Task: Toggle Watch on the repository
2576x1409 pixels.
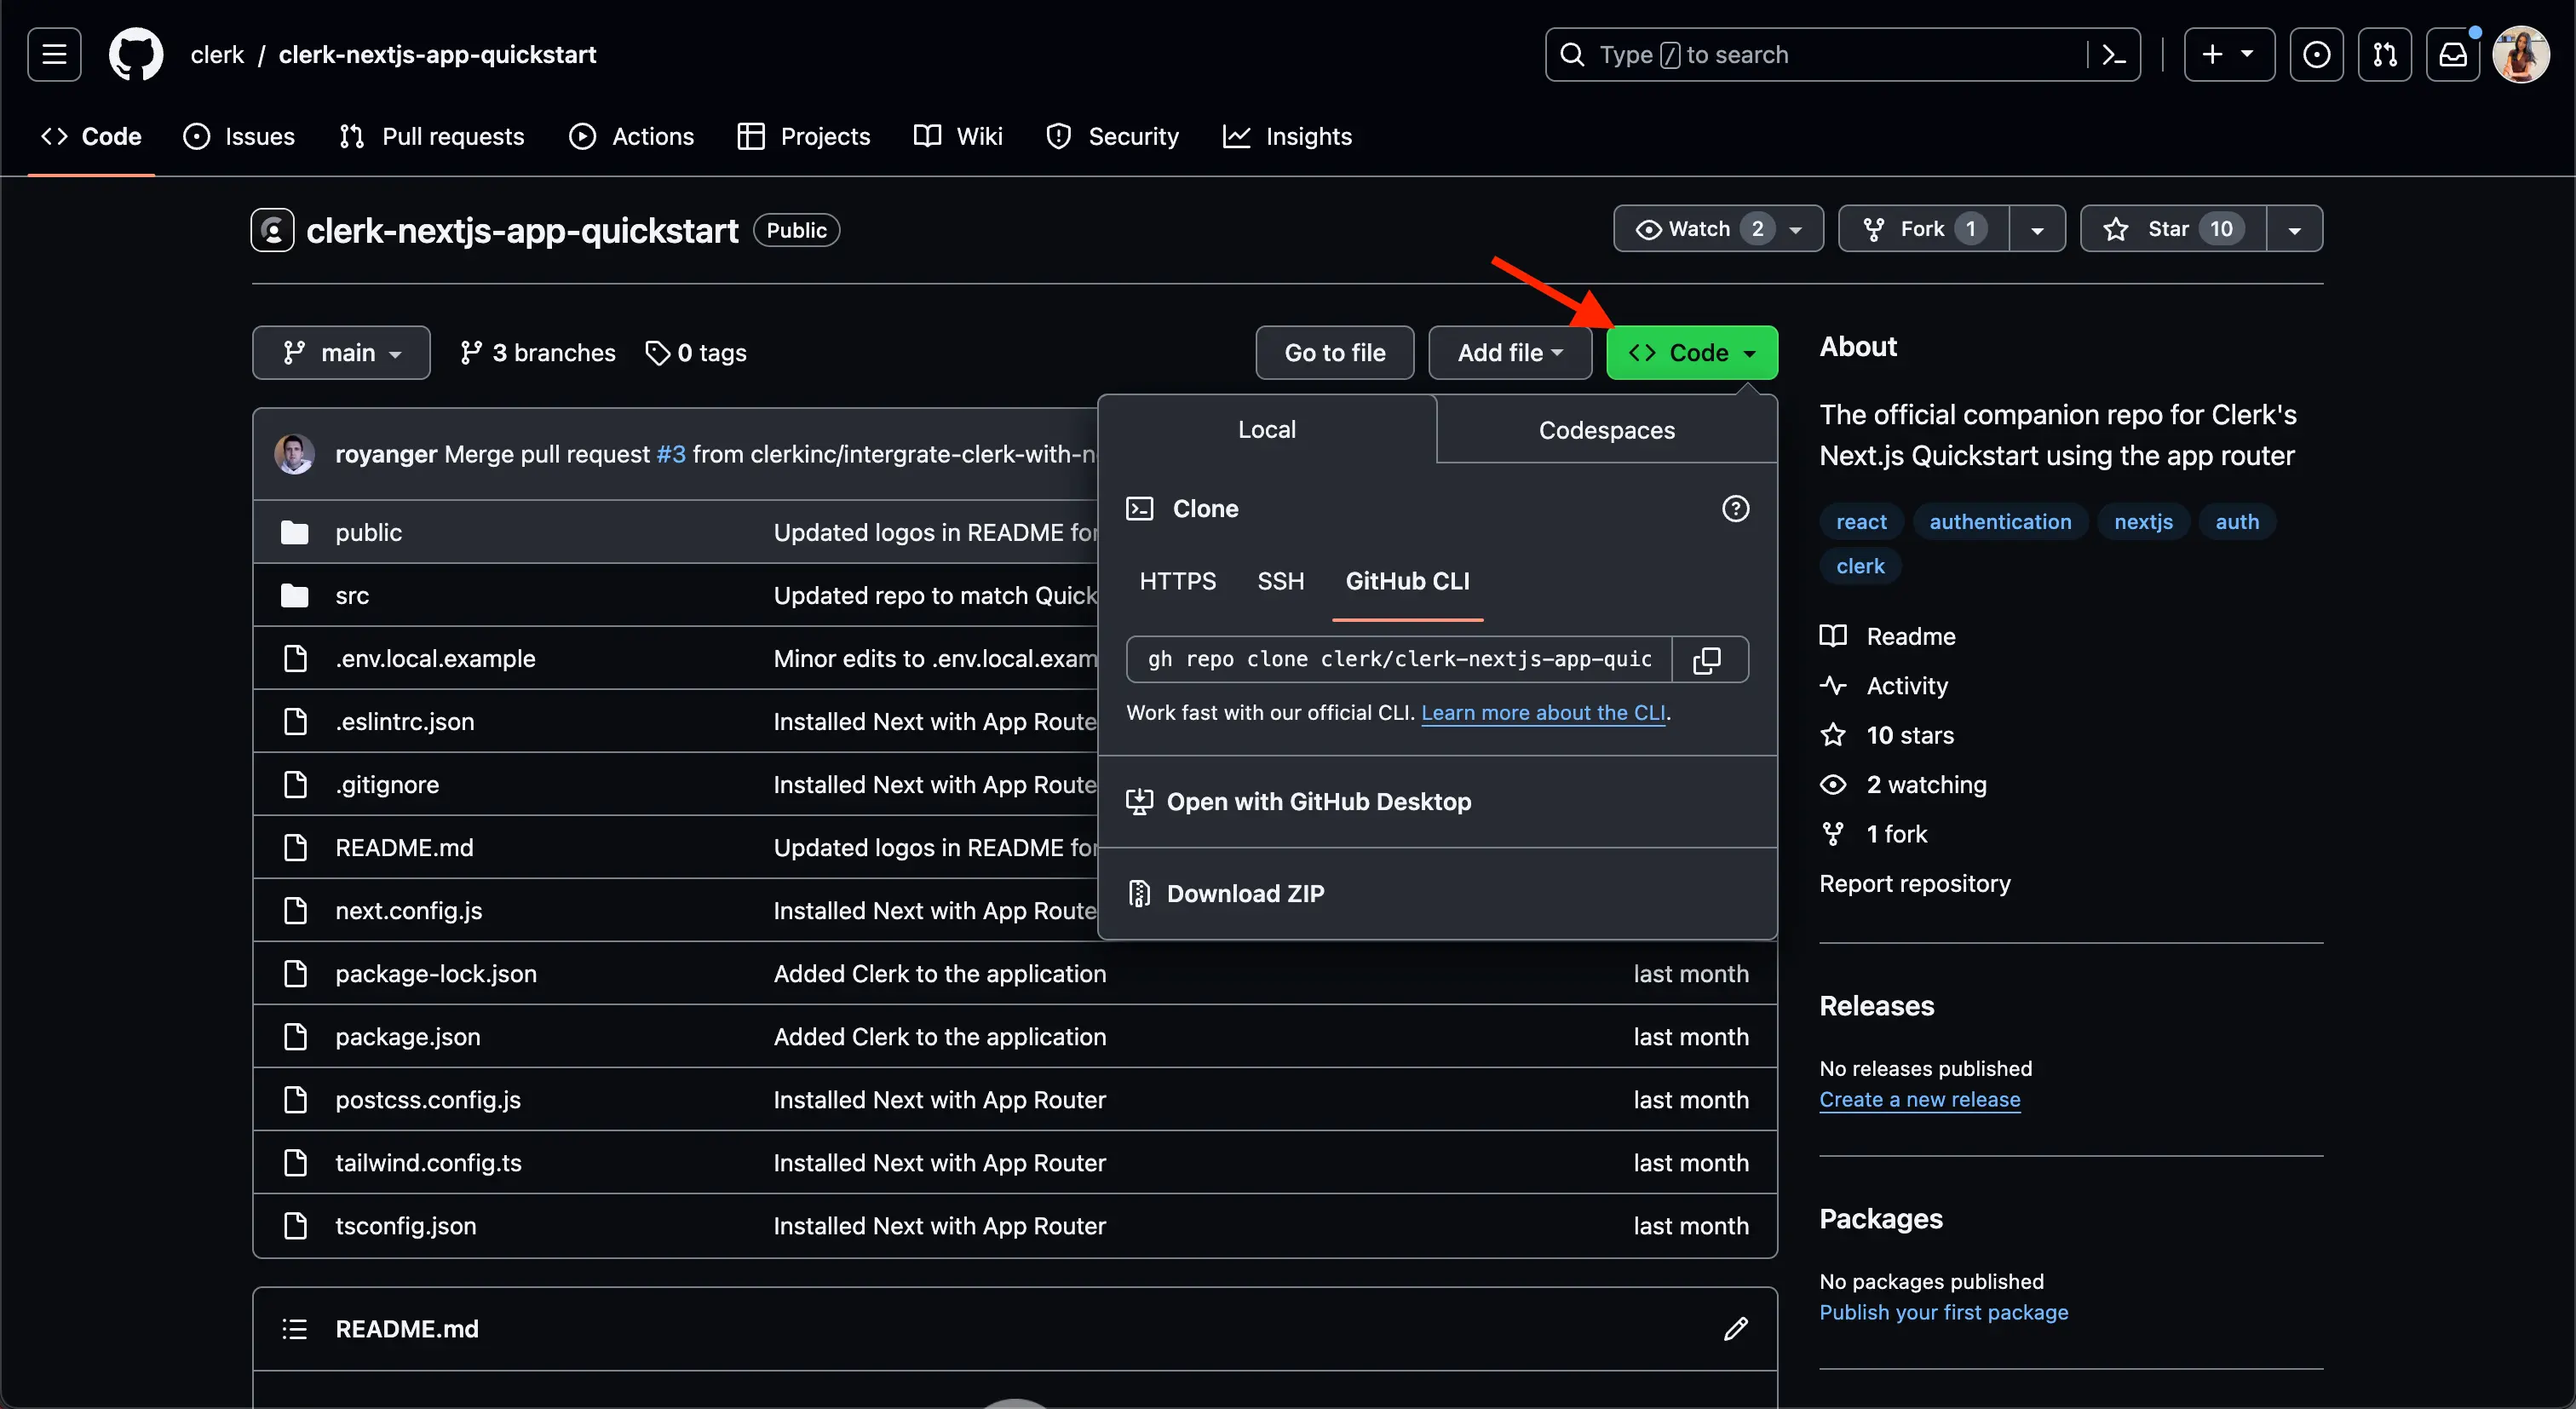Action: click(1700, 228)
